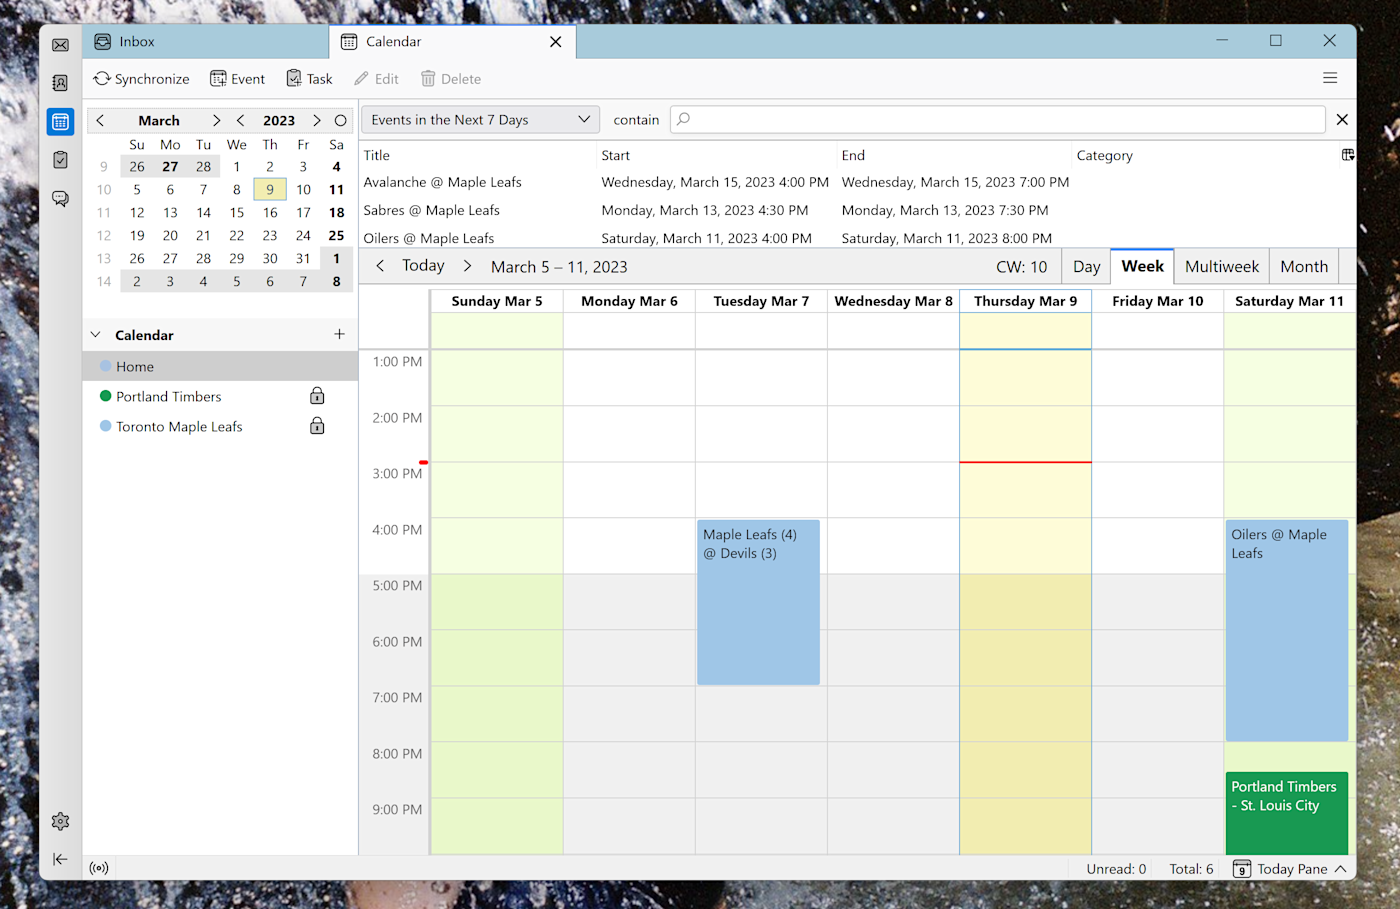The width and height of the screenshot is (1400, 909).
Task: Open the application hamburger menu
Action: (1330, 78)
